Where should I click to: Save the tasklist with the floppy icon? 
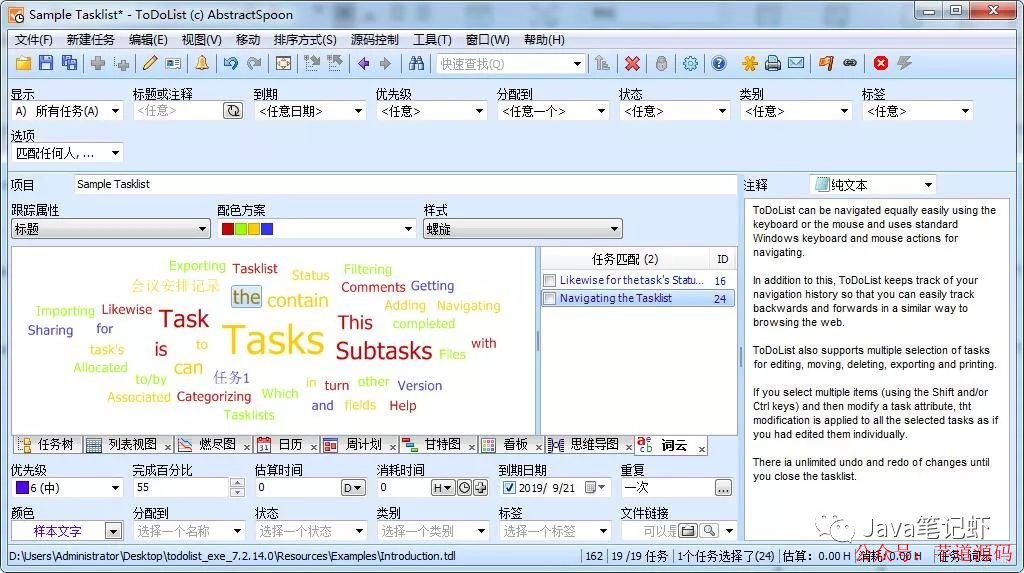click(46, 63)
